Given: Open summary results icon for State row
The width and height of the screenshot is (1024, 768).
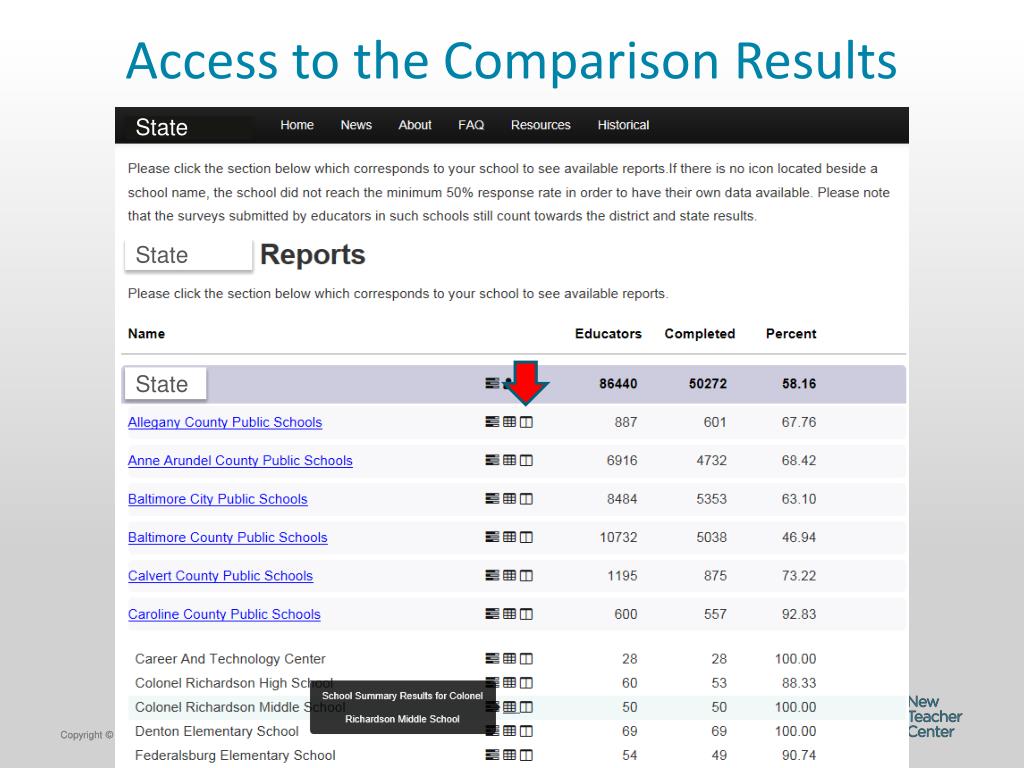Looking at the screenshot, I should coord(492,383).
